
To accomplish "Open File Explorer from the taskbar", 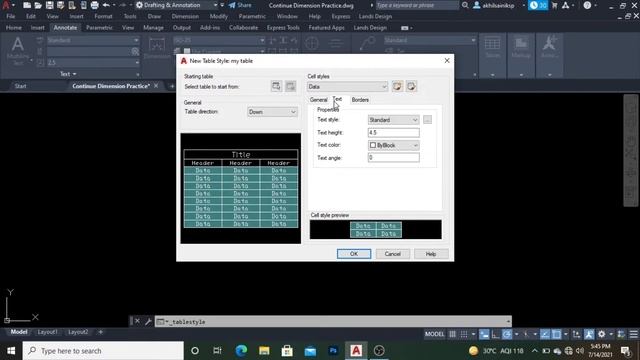I will coord(264,351).
